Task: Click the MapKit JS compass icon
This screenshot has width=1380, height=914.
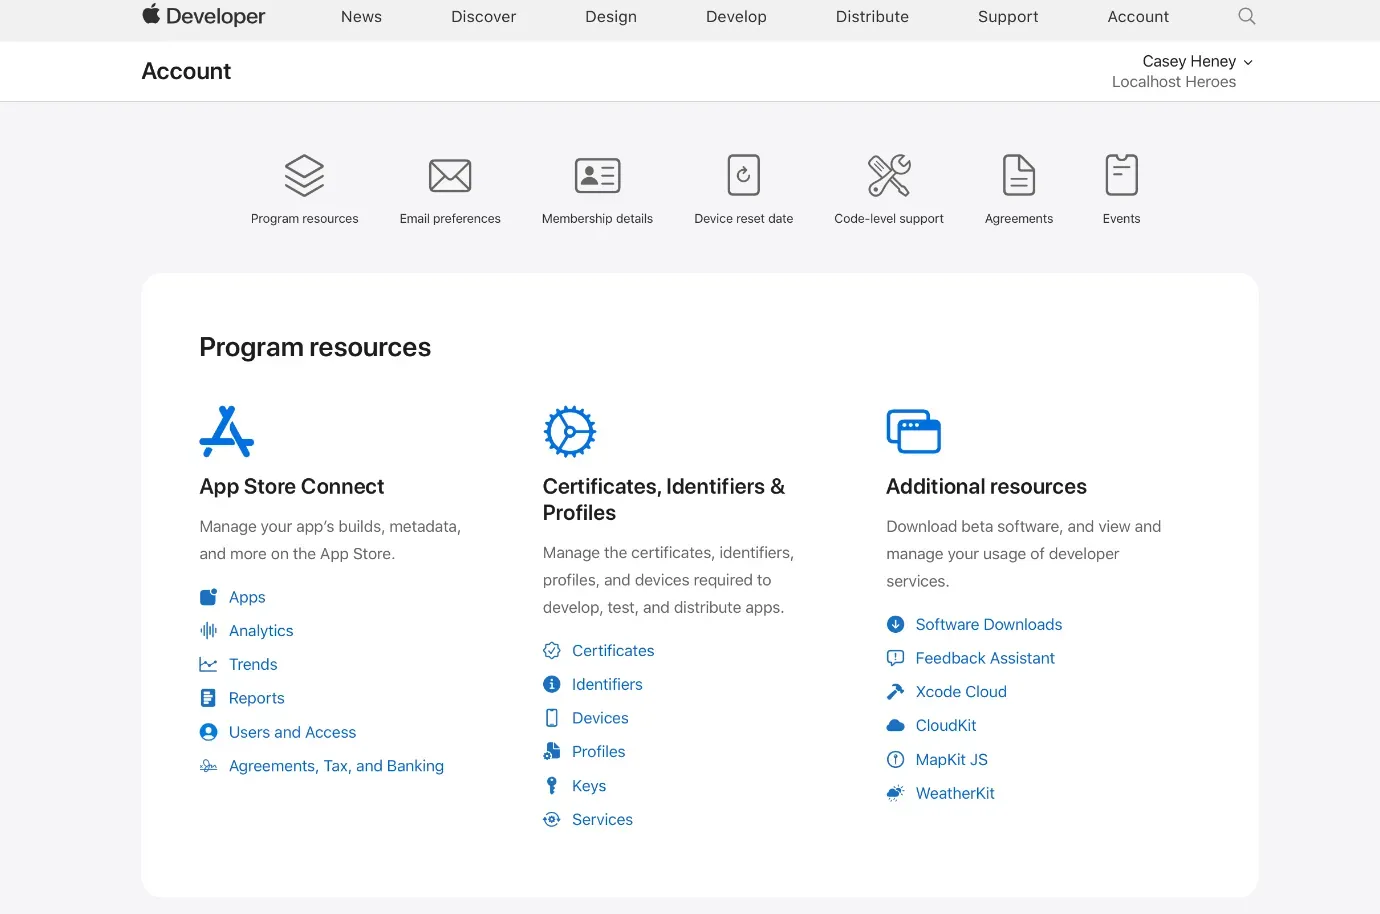Action: (895, 759)
